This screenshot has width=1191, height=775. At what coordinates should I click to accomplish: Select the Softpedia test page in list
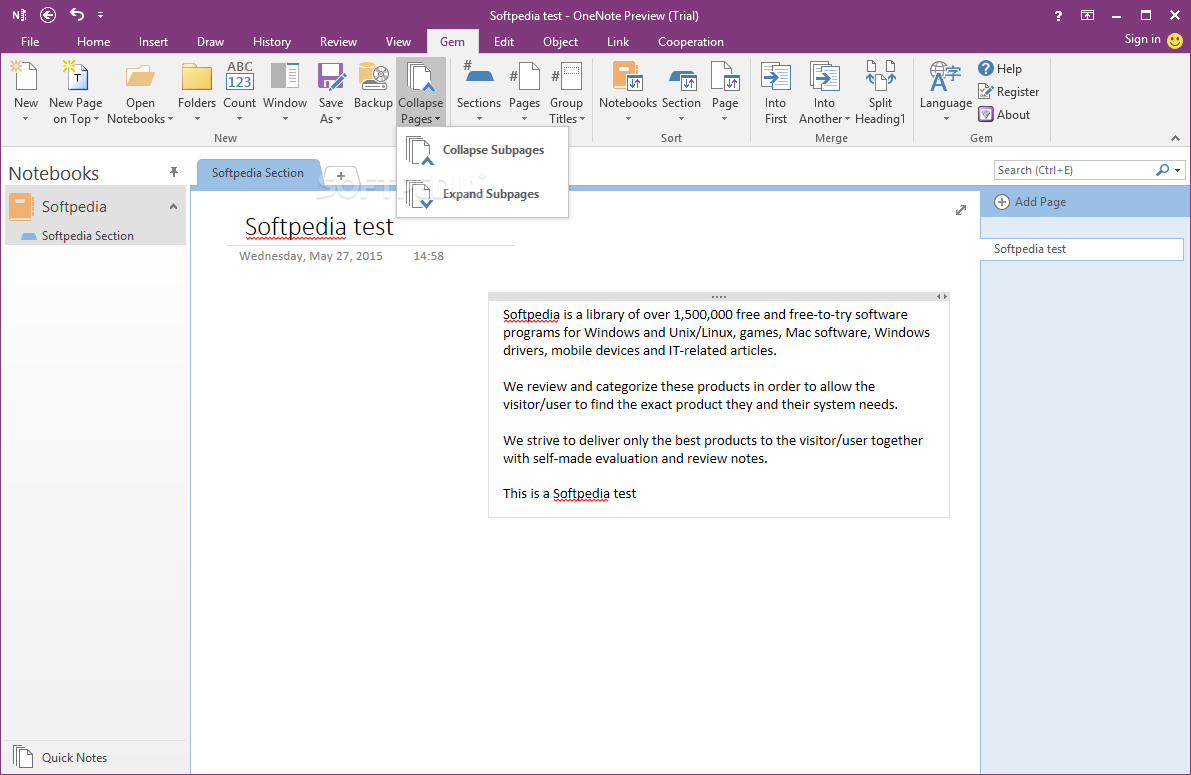pyautogui.click(x=1082, y=249)
